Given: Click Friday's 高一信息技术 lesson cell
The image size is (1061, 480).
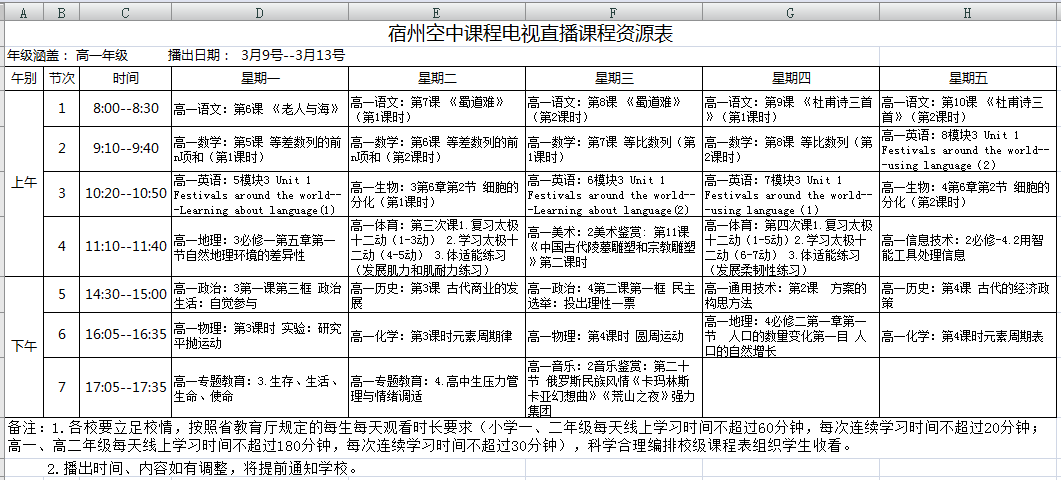Looking at the screenshot, I should pos(967,247).
